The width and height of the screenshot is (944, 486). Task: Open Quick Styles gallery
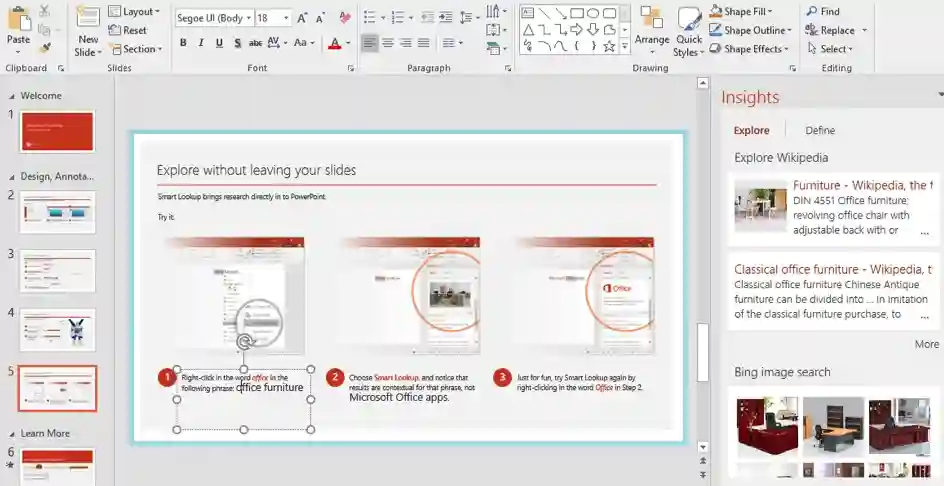(x=689, y=32)
